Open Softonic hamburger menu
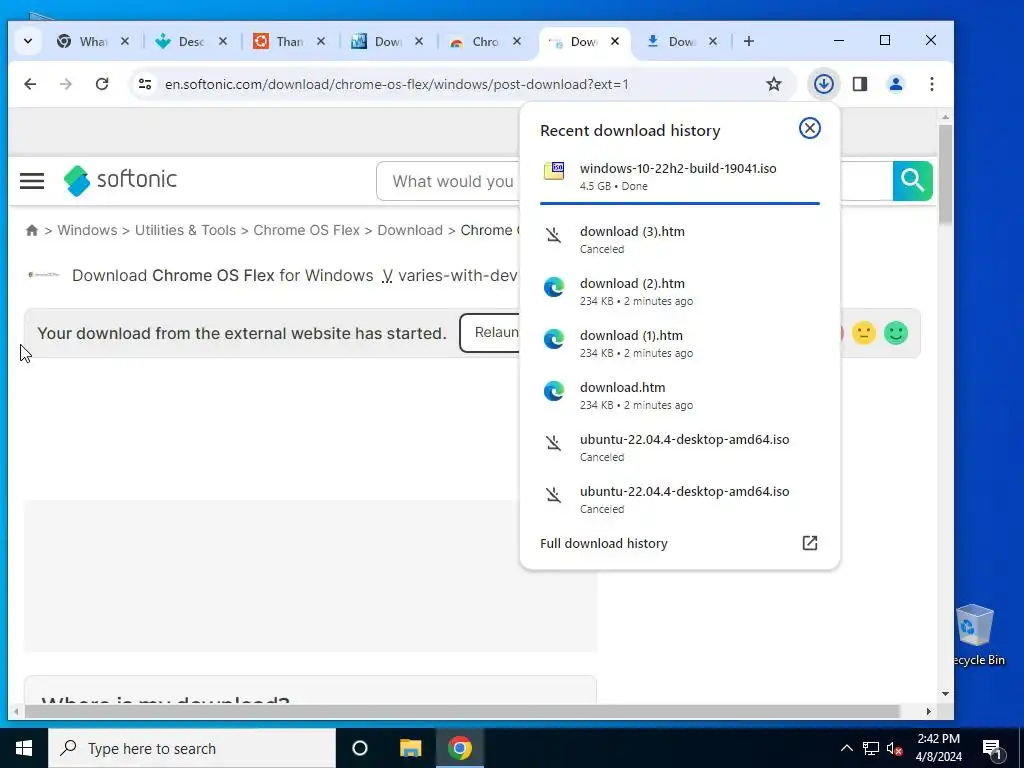The height and width of the screenshot is (768, 1024). [x=32, y=180]
